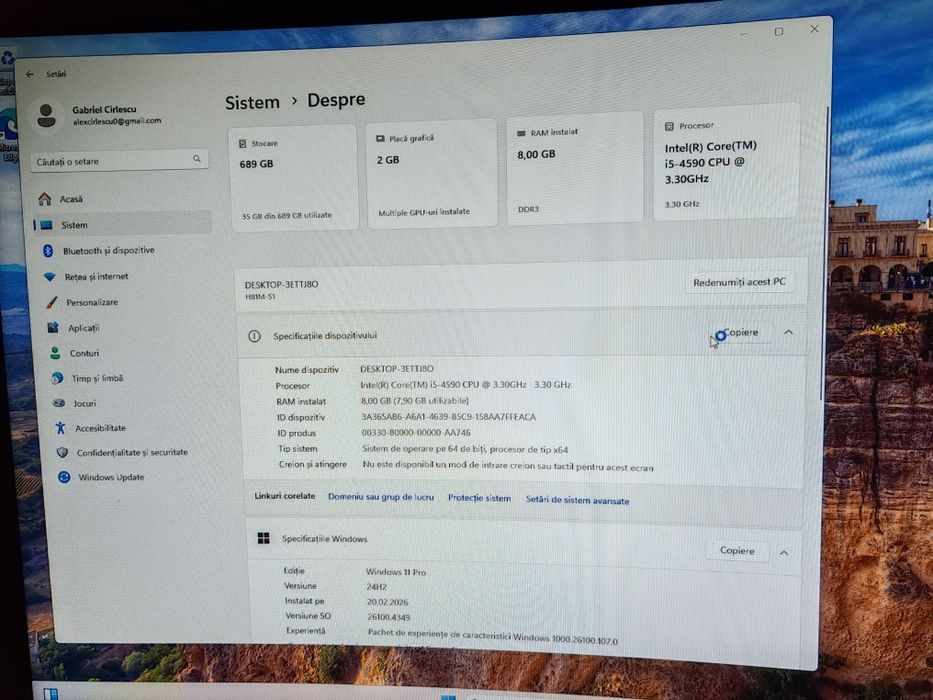This screenshot has width=933, height=700.
Task: Click the RAM instalat chip icon
Action: pos(521,133)
